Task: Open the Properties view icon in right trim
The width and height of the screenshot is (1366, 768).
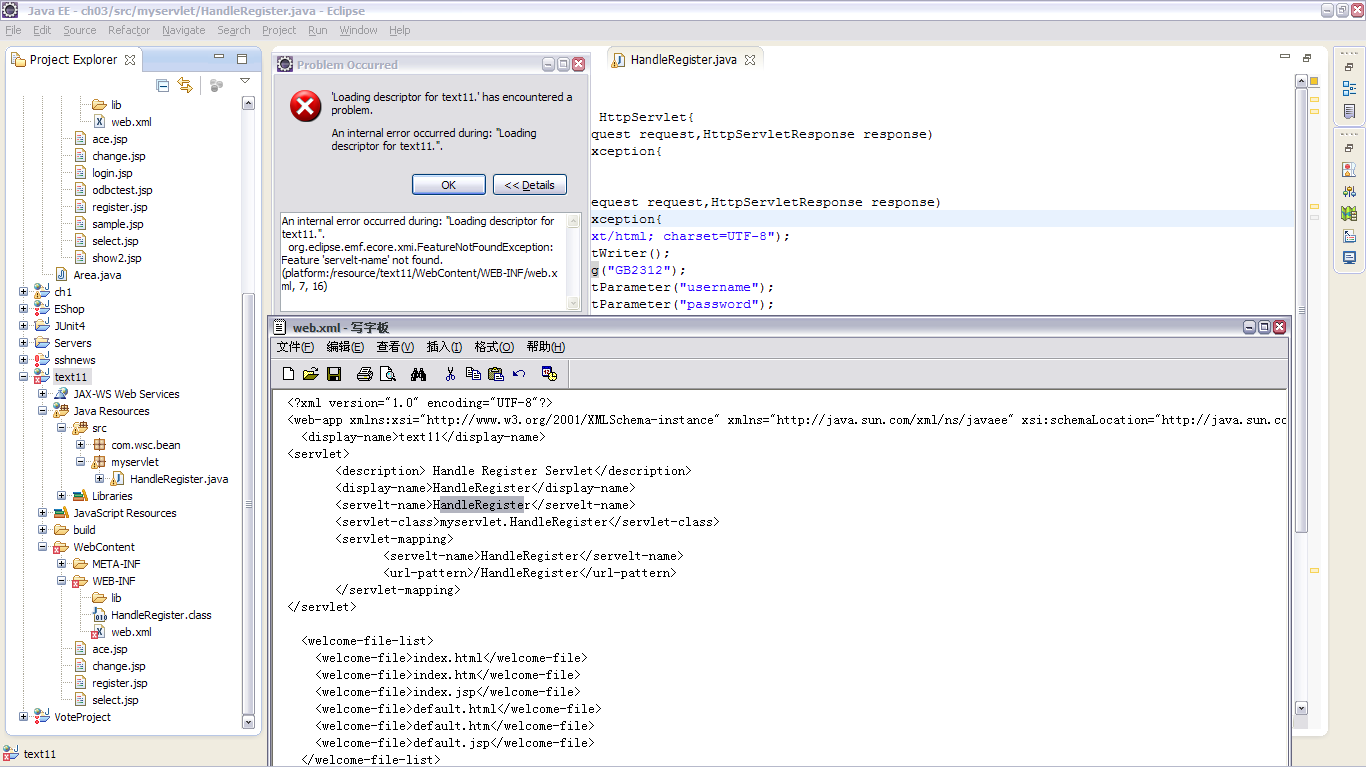Action: tap(1349, 192)
